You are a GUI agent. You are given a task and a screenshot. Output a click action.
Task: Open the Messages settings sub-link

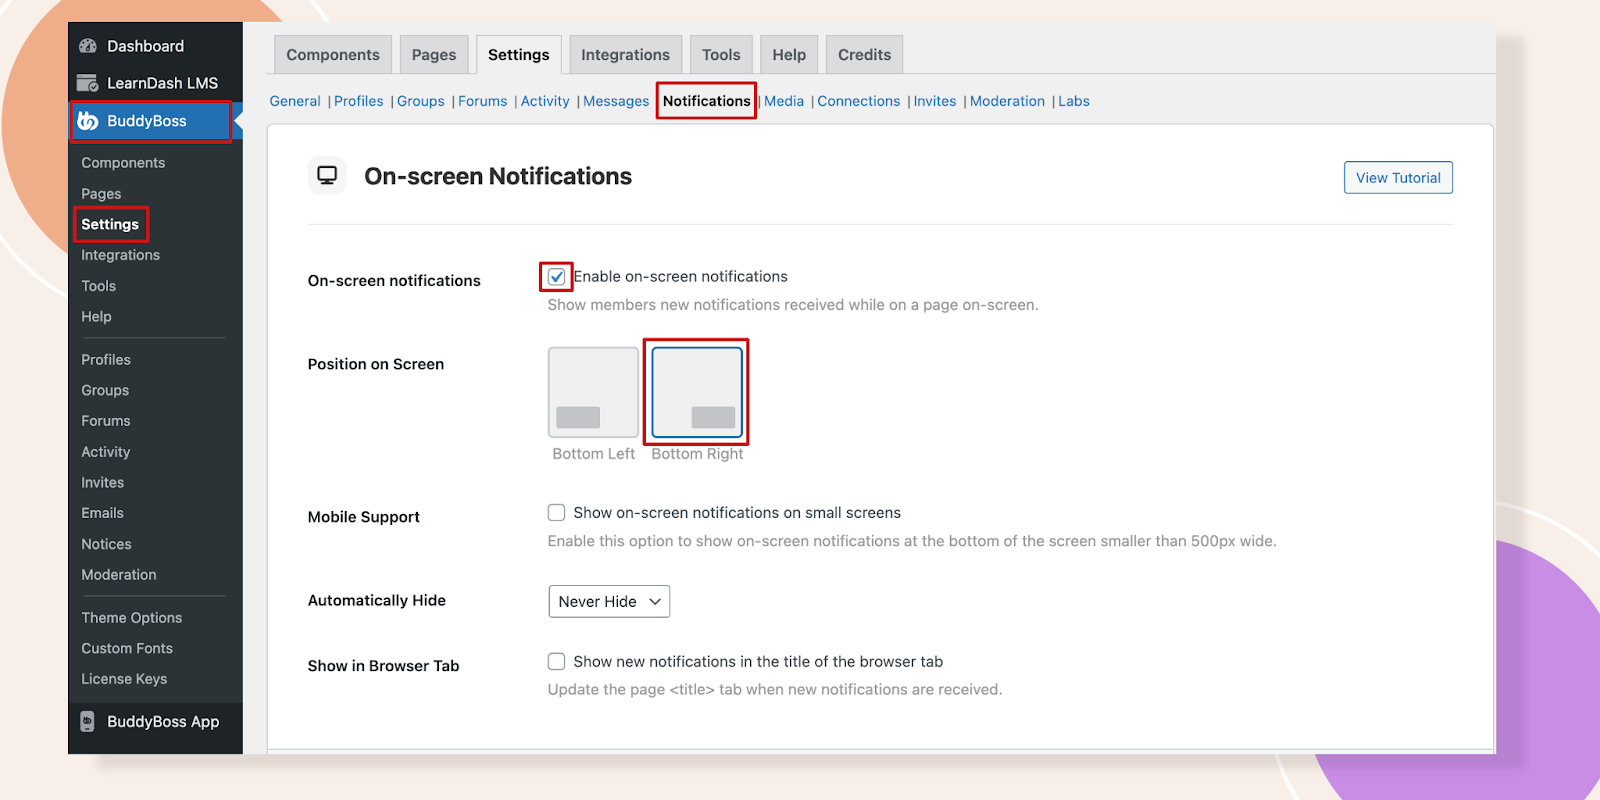[616, 101]
